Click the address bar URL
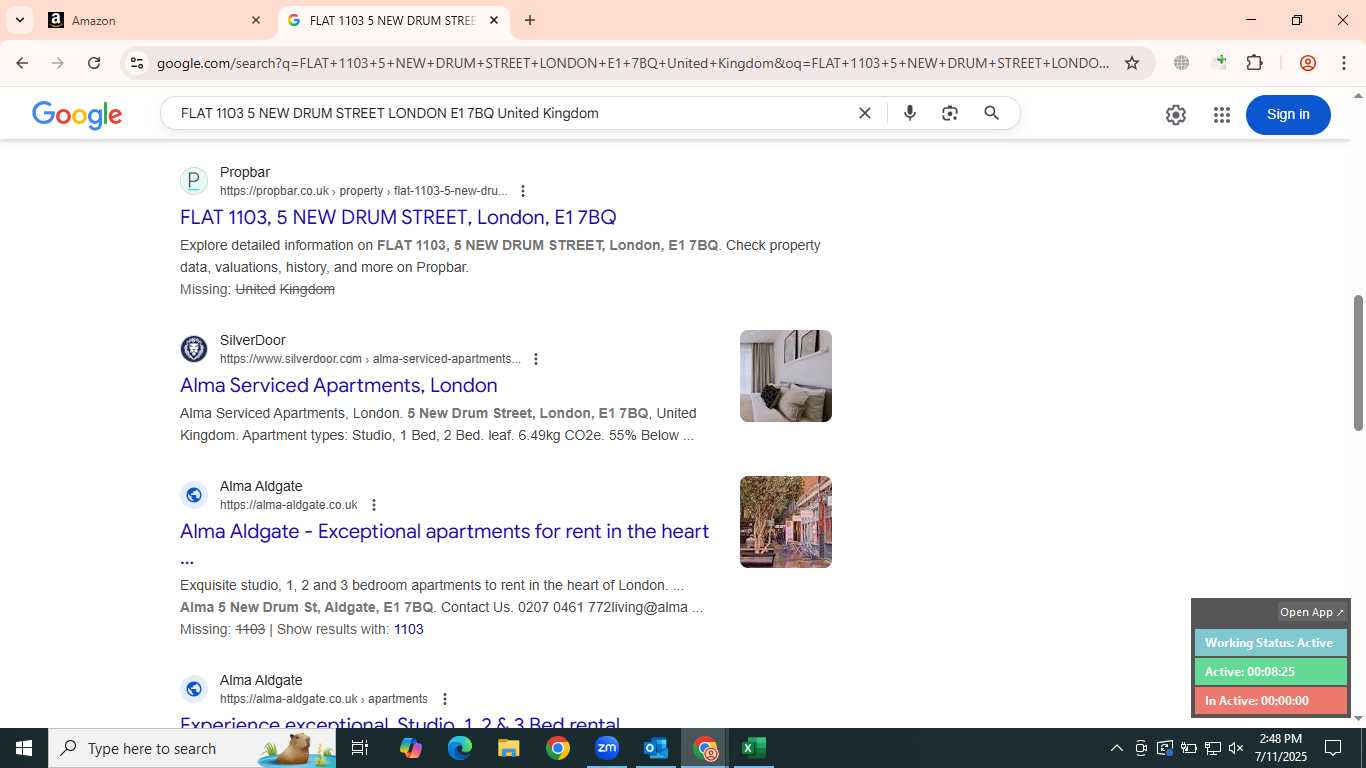Screen dimensions: 1366x768 633,63
